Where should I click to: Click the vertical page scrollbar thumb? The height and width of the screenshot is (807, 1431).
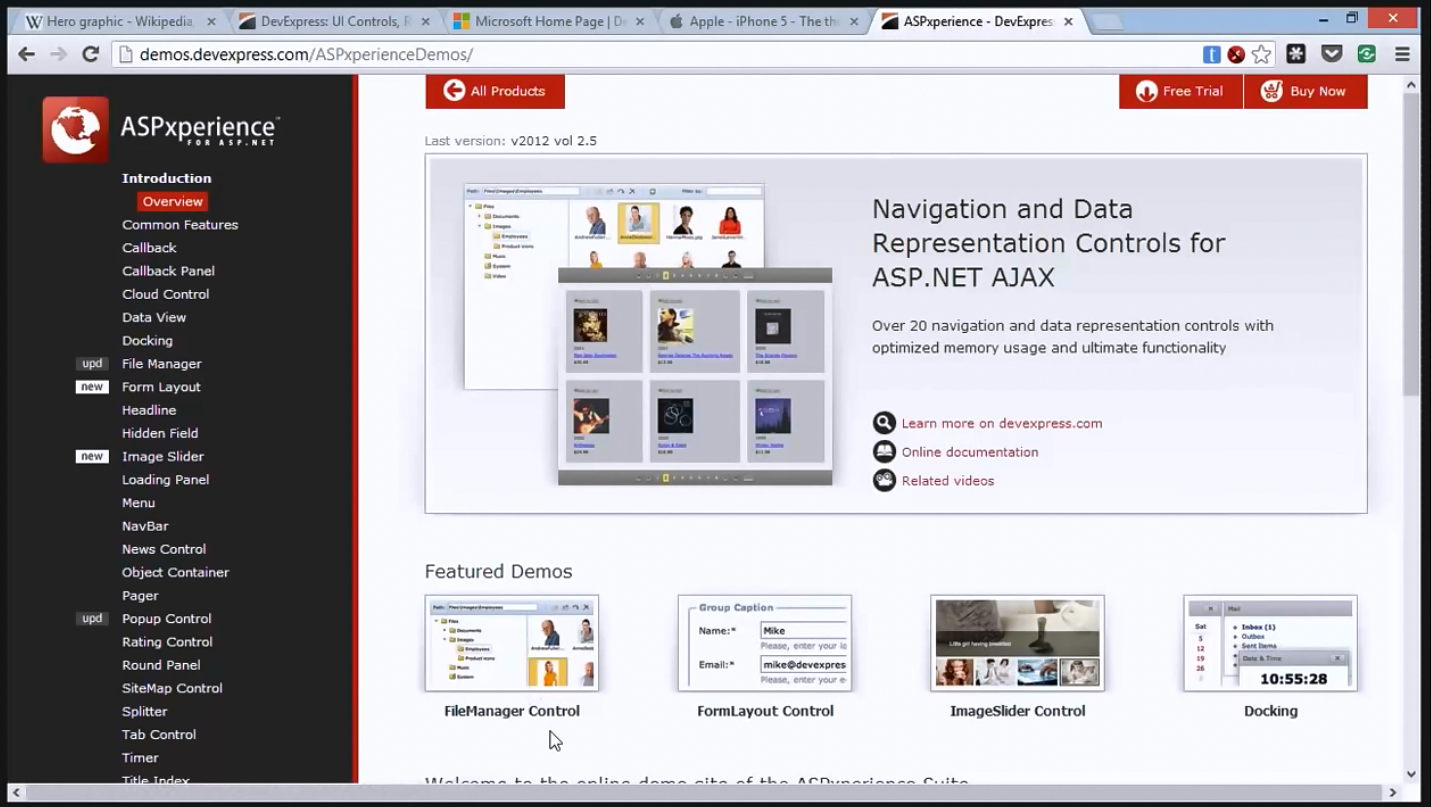coord(1411,245)
